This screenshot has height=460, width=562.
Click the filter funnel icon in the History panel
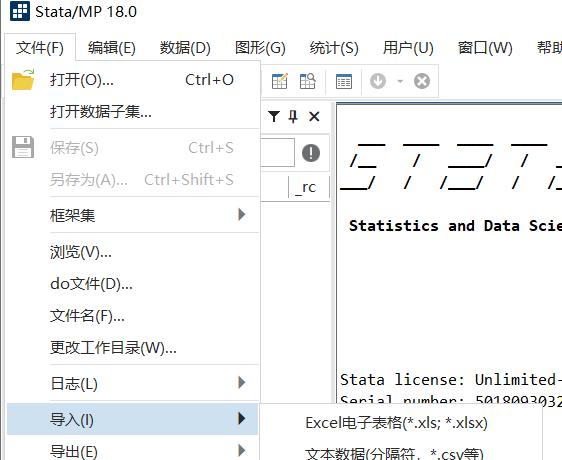coord(274,116)
